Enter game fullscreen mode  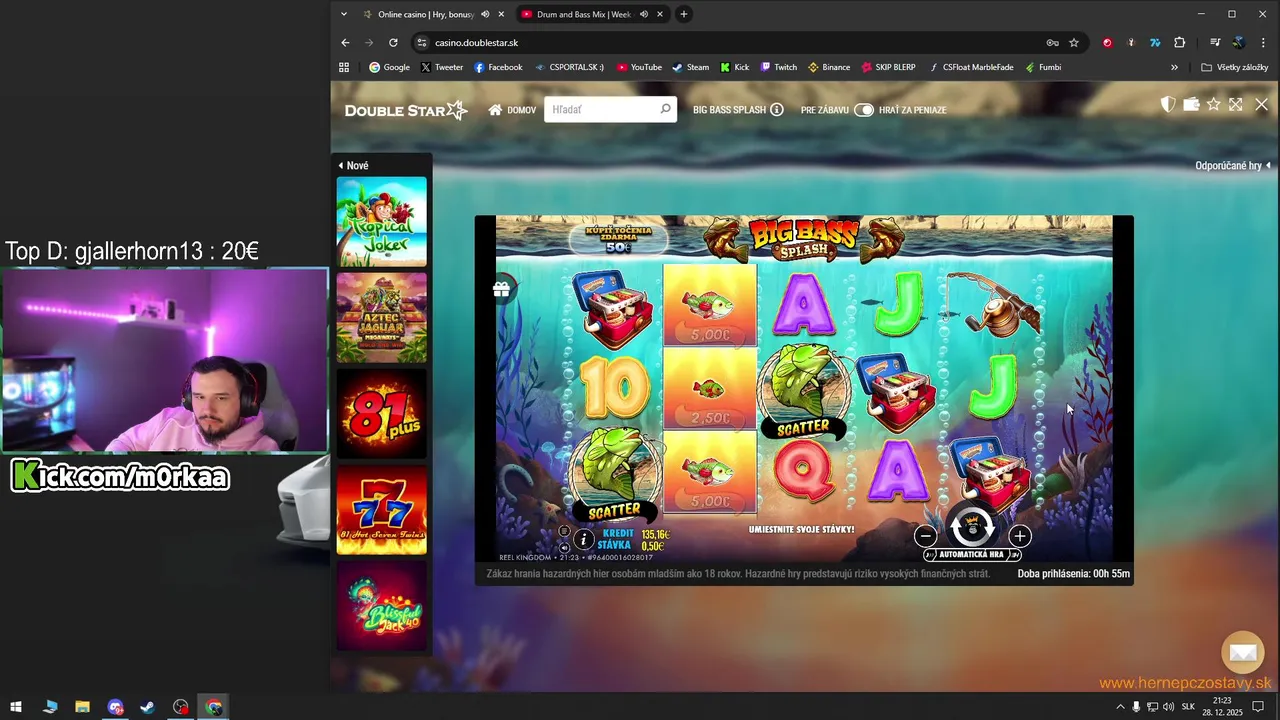(1236, 104)
